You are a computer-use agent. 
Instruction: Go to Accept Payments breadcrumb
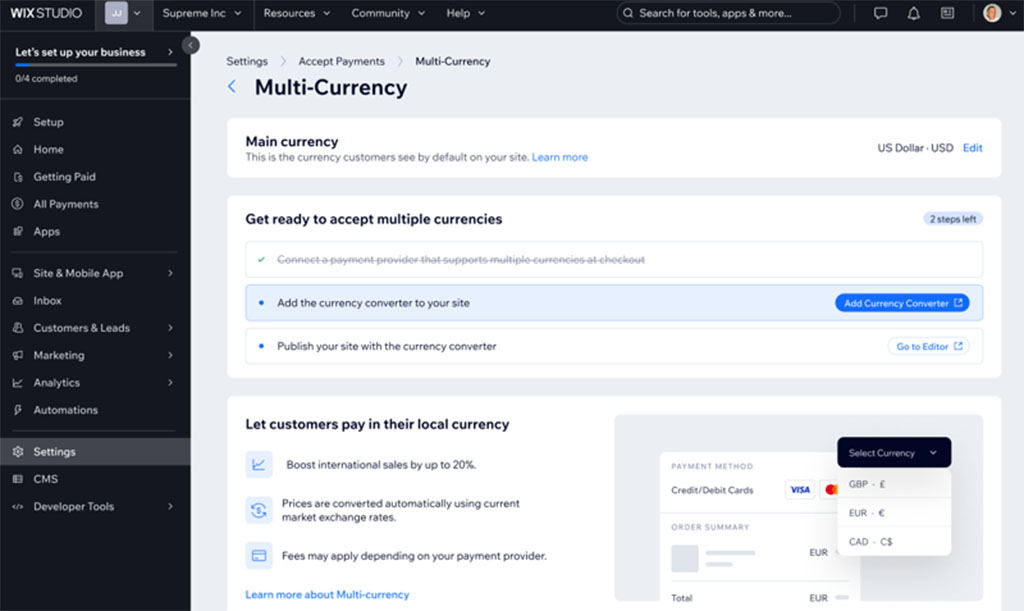click(x=342, y=61)
